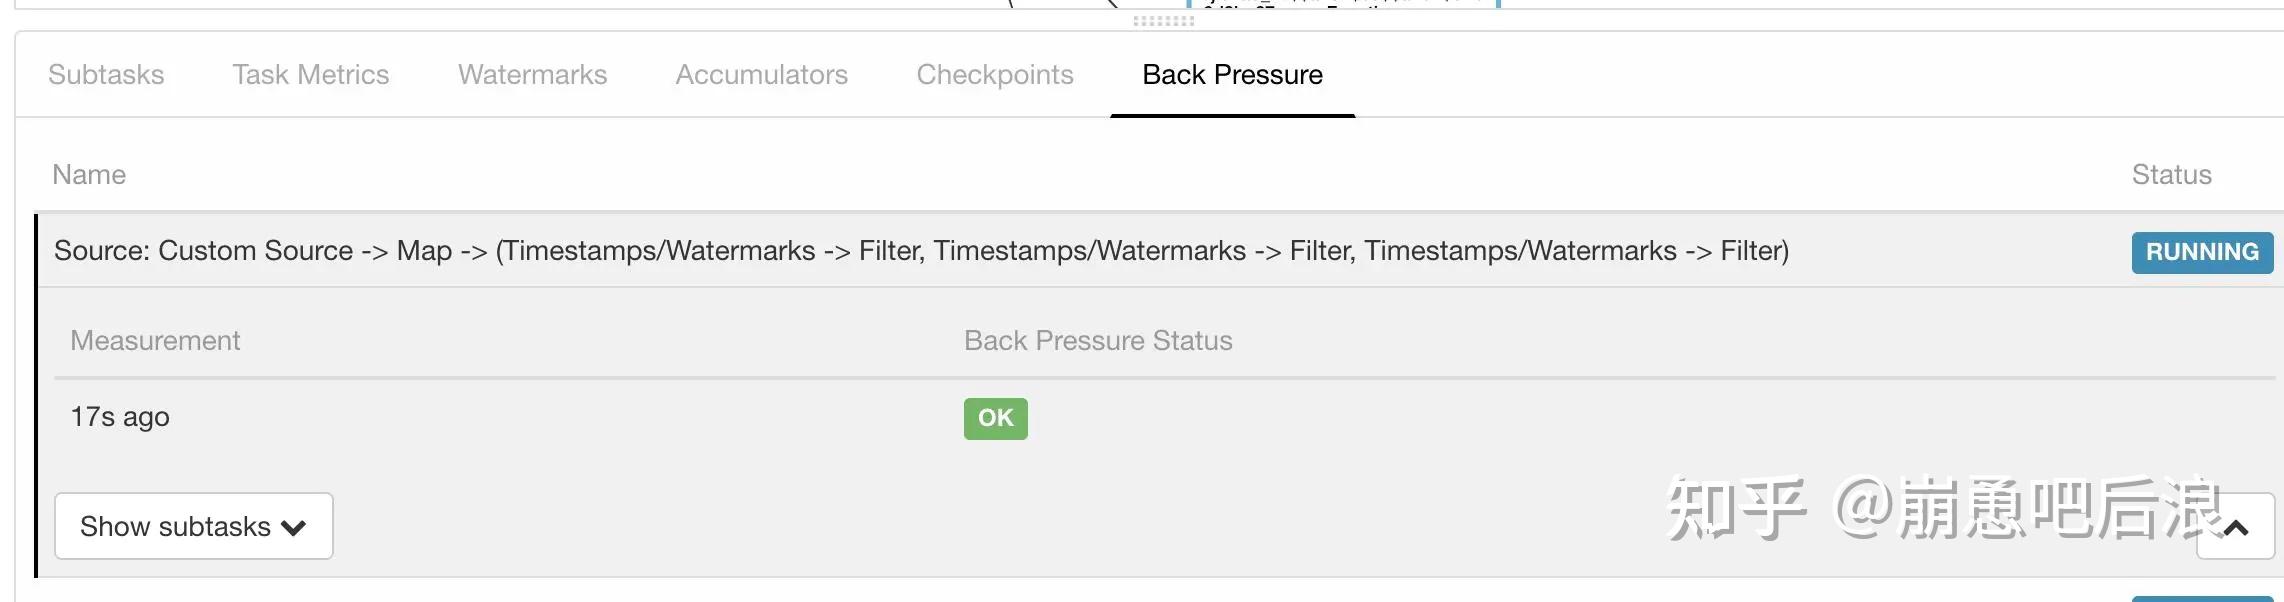Click the green OK back pressure badge
Screen dimensions: 2284x602
click(x=995, y=418)
